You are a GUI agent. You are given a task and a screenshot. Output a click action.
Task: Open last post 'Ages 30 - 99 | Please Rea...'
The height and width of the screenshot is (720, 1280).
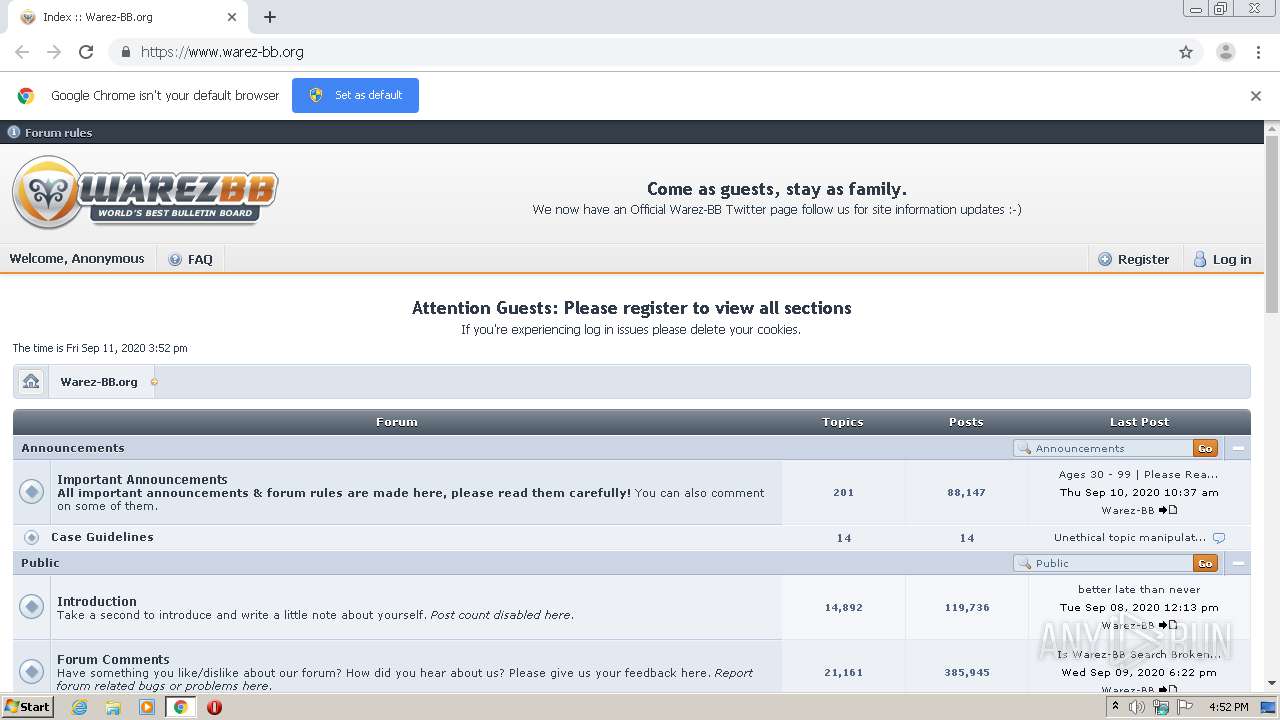point(1138,475)
